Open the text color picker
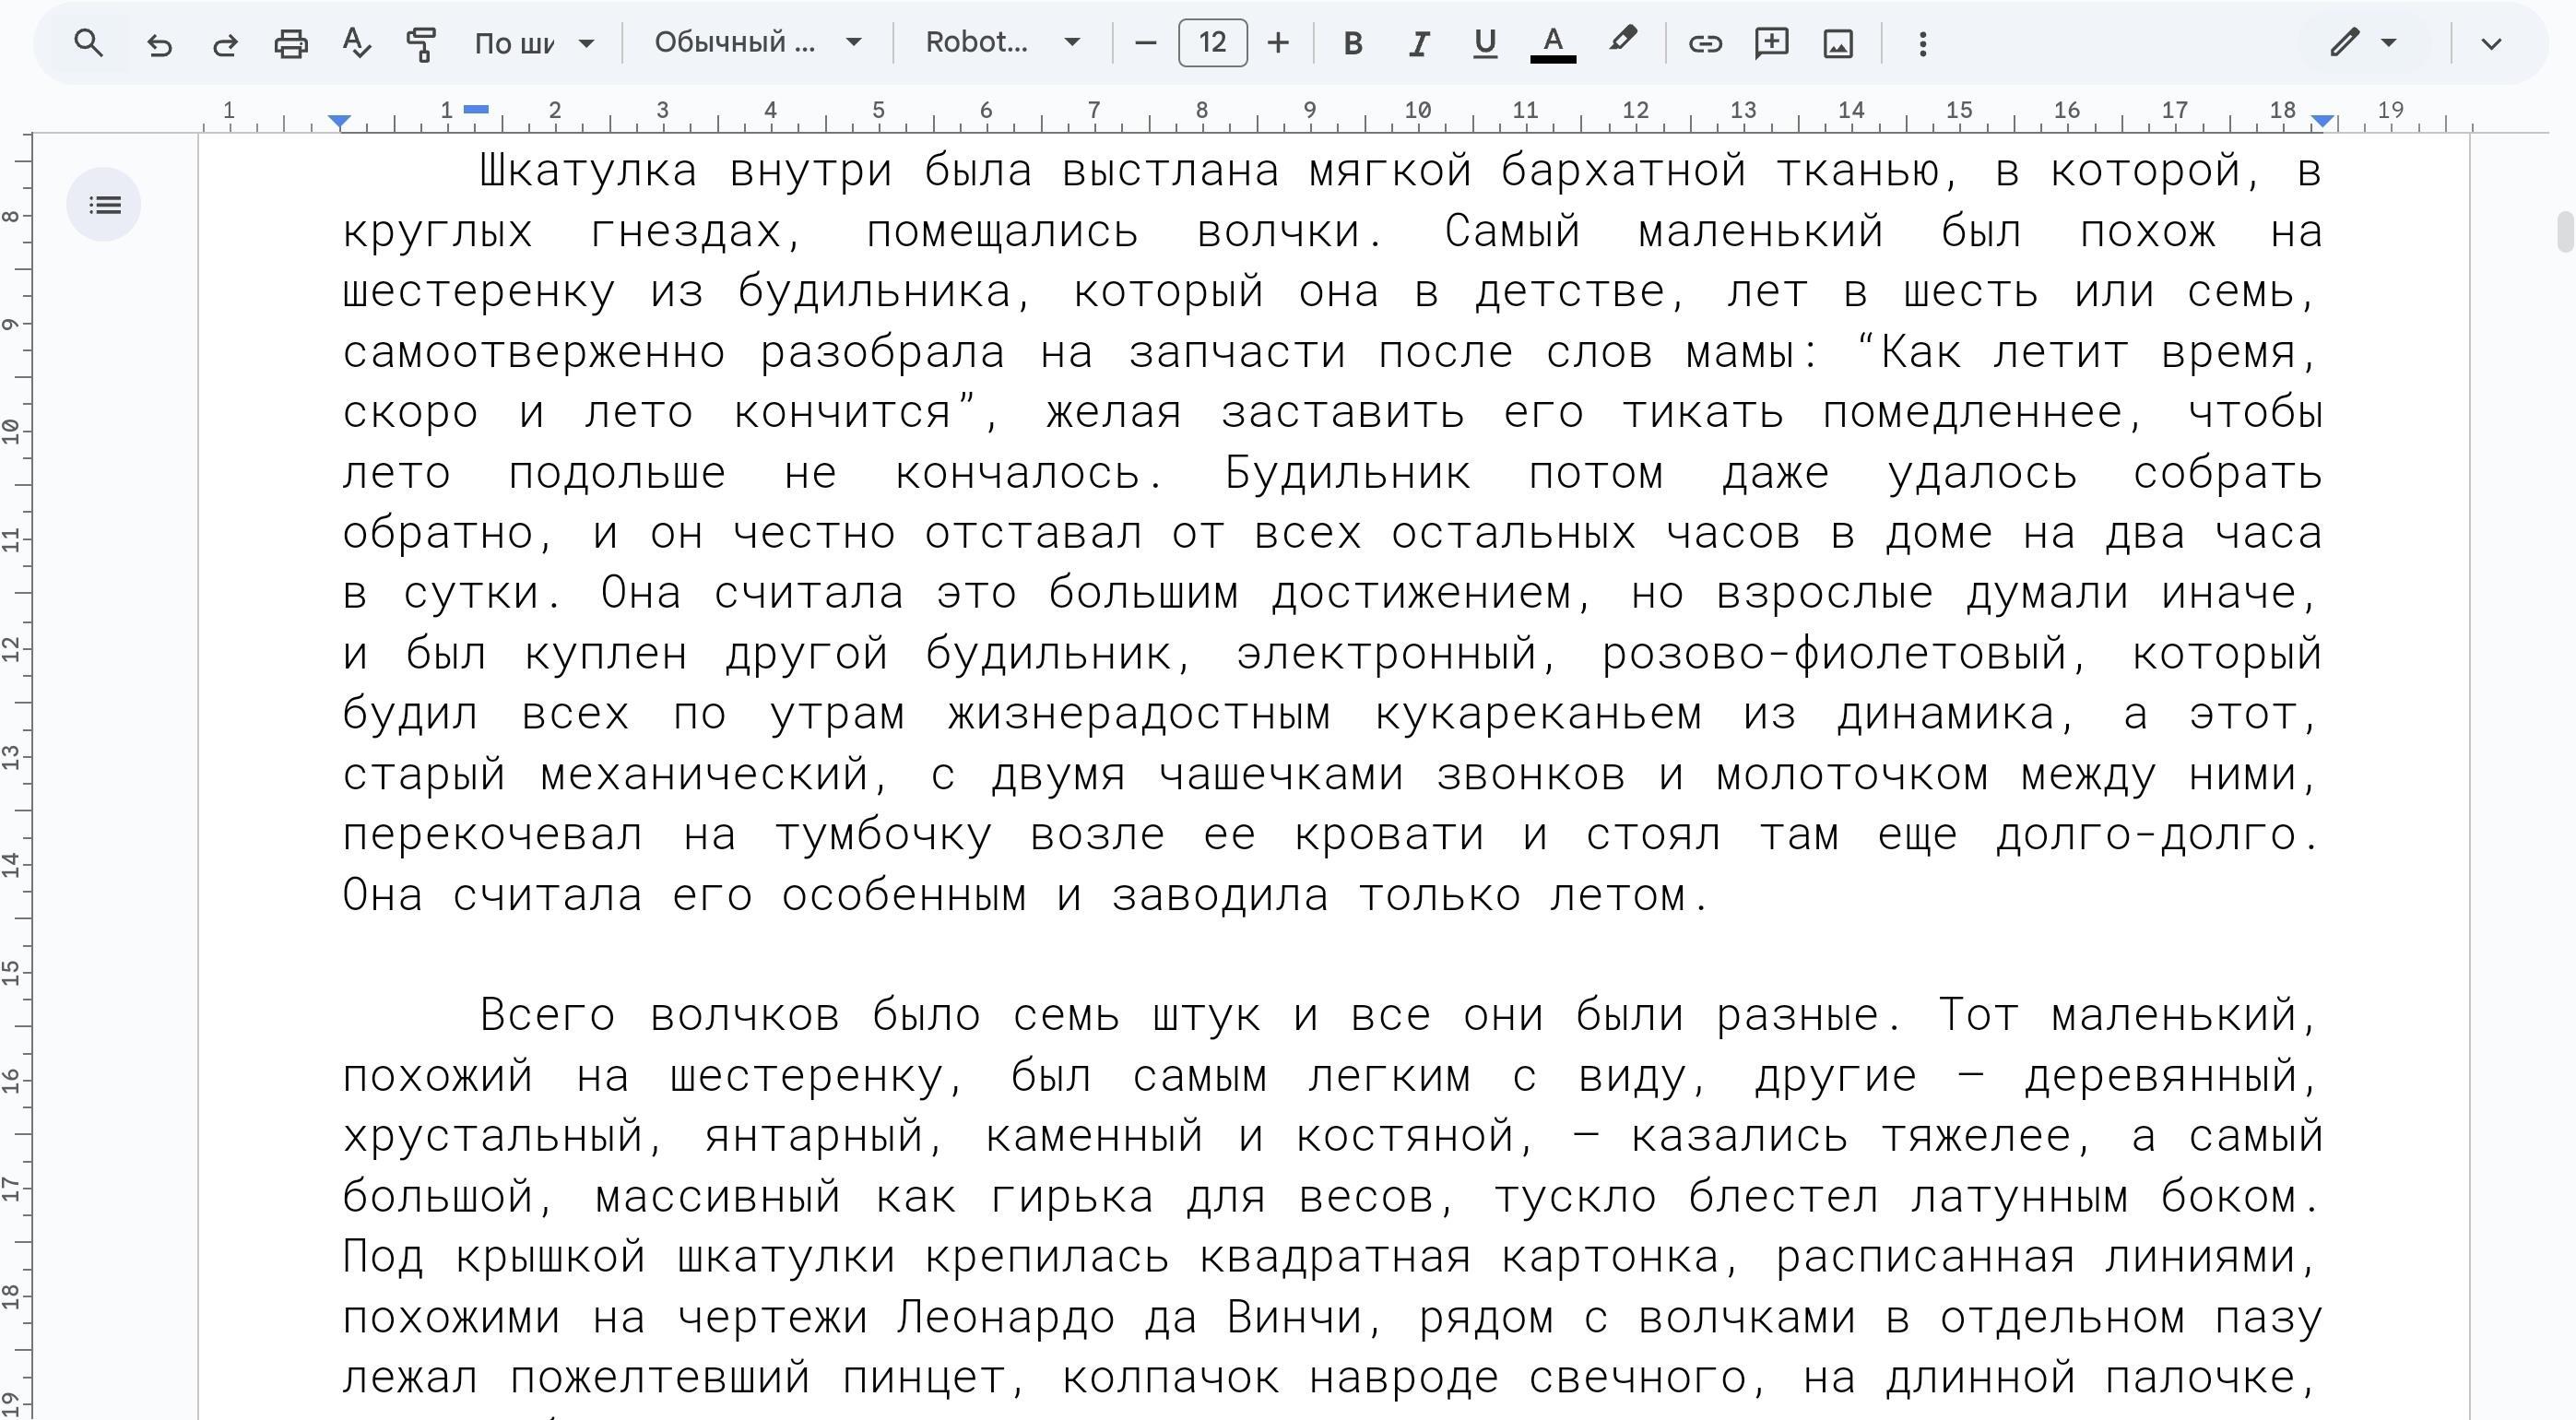 (1552, 43)
